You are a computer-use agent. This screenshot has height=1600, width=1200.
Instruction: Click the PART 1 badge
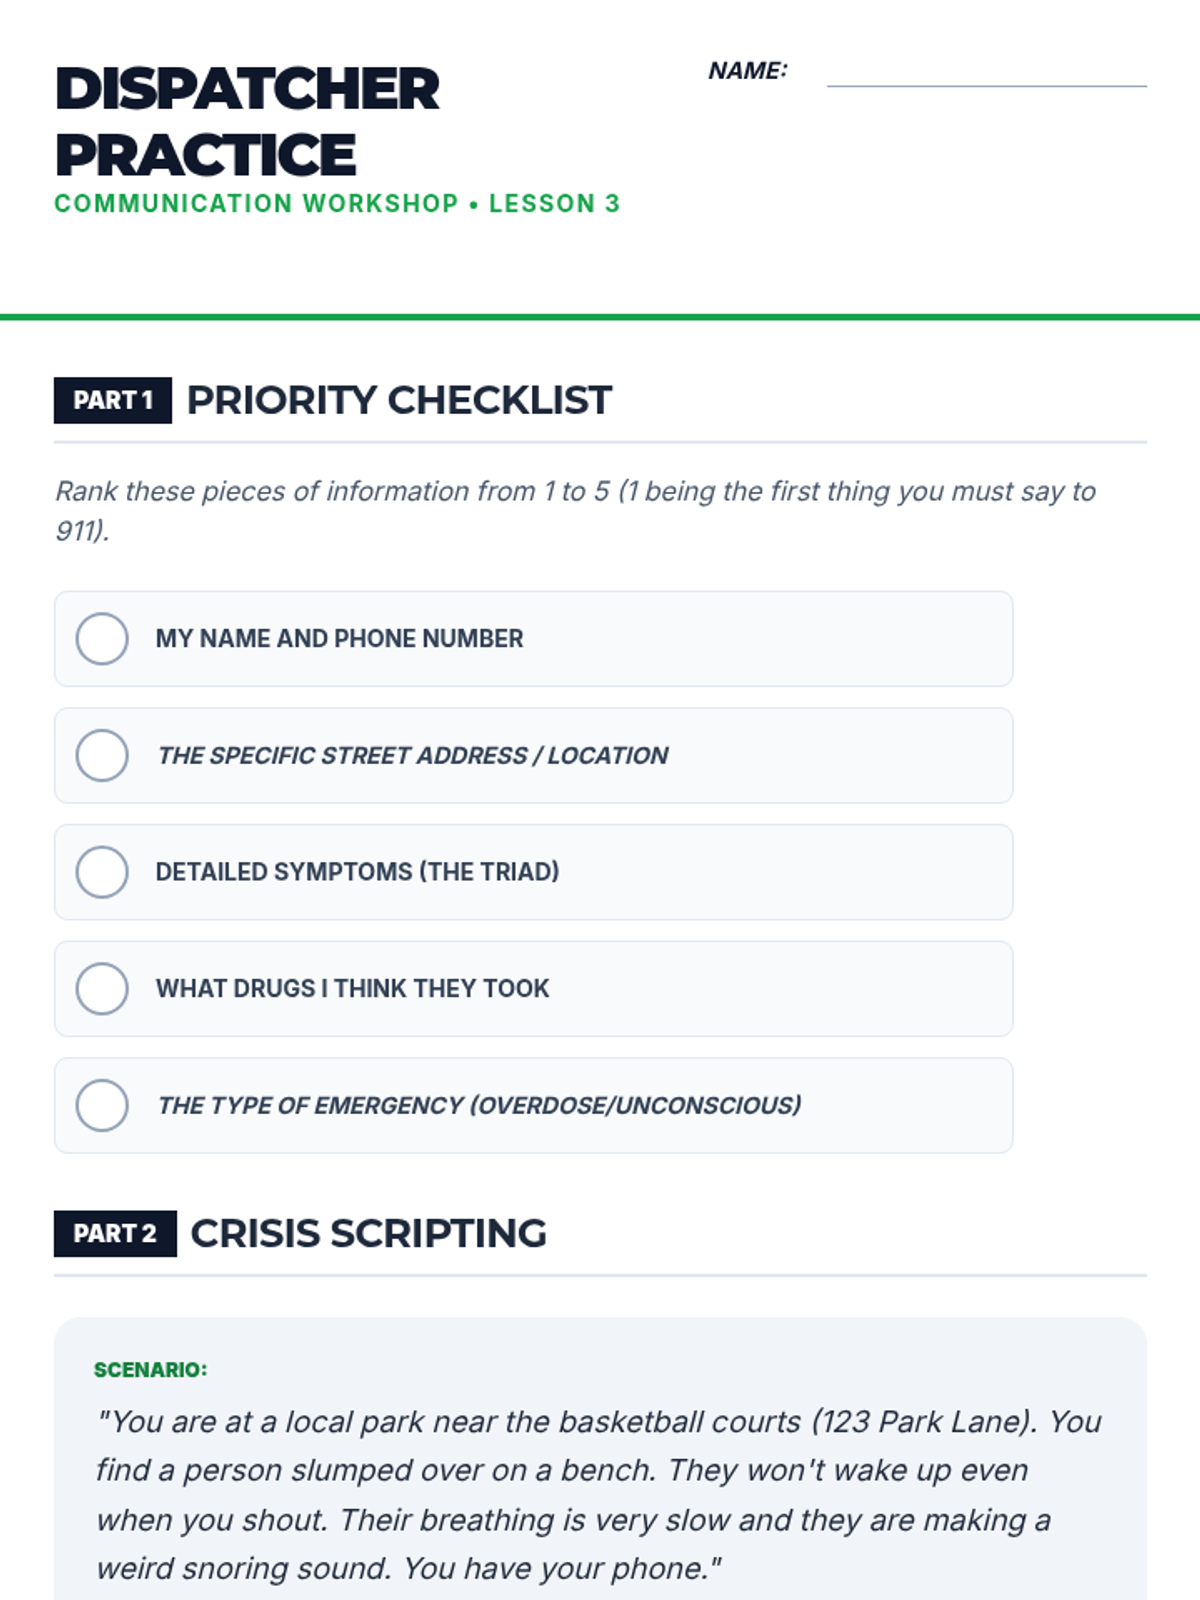pyautogui.click(x=113, y=400)
